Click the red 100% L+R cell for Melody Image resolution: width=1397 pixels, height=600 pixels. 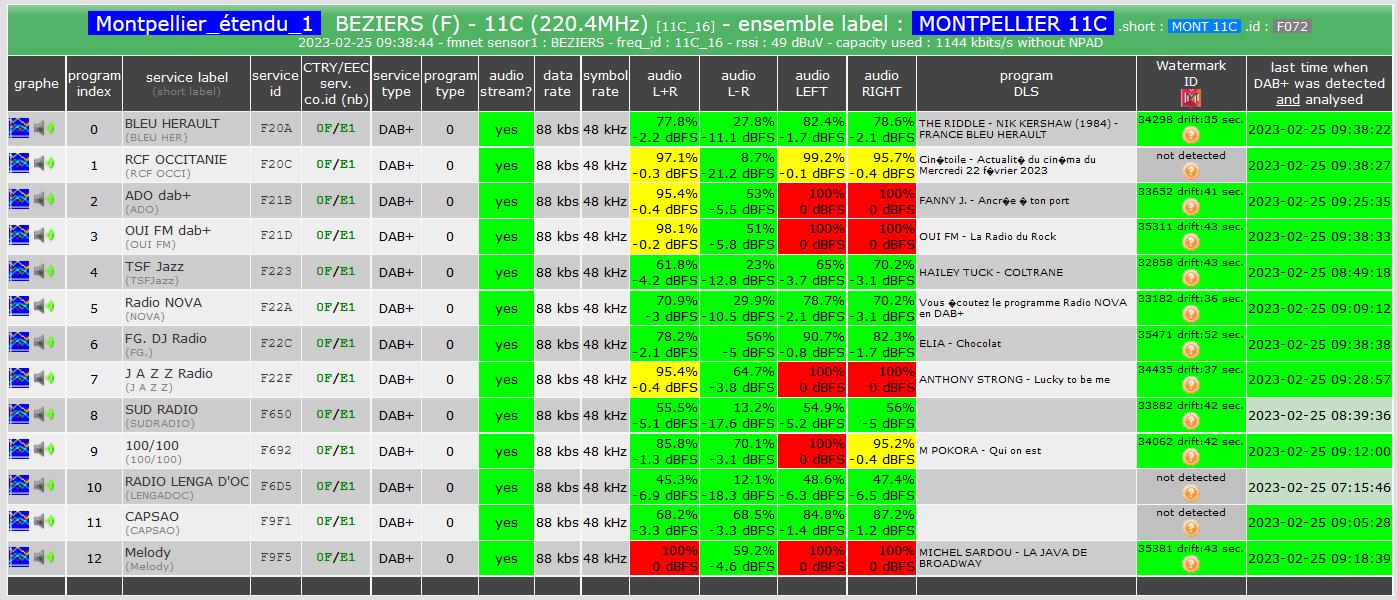(664, 558)
